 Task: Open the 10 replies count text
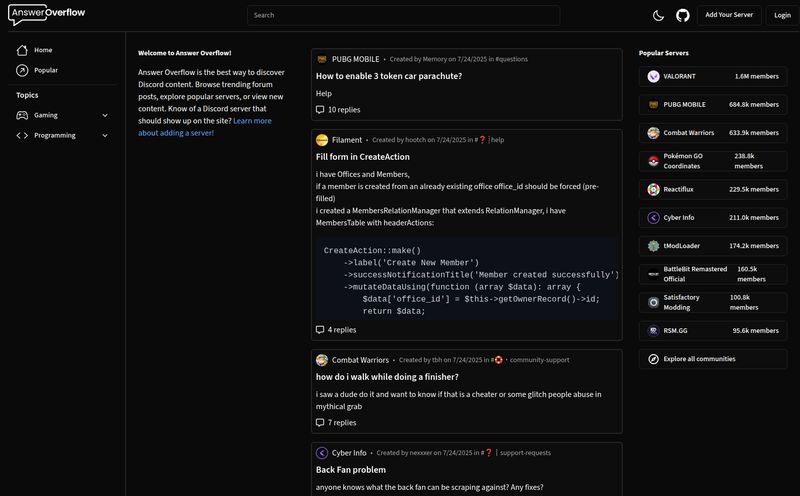[x=344, y=110]
